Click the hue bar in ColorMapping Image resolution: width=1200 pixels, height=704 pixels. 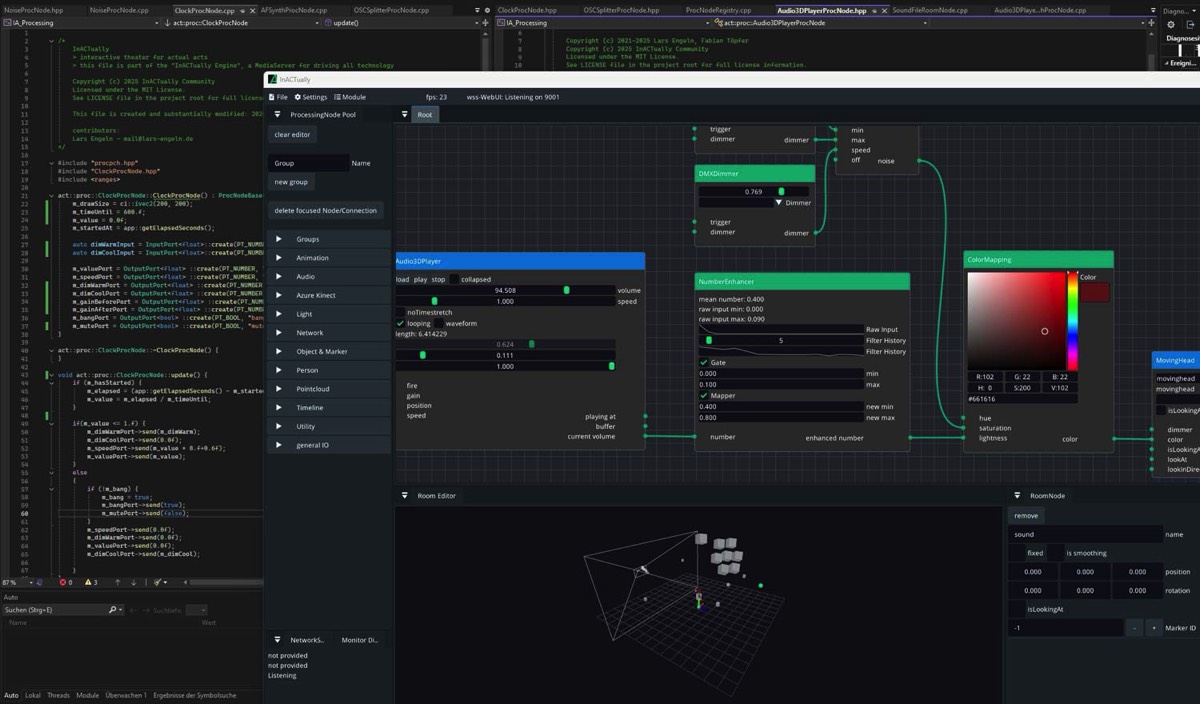coord(1073,320)
